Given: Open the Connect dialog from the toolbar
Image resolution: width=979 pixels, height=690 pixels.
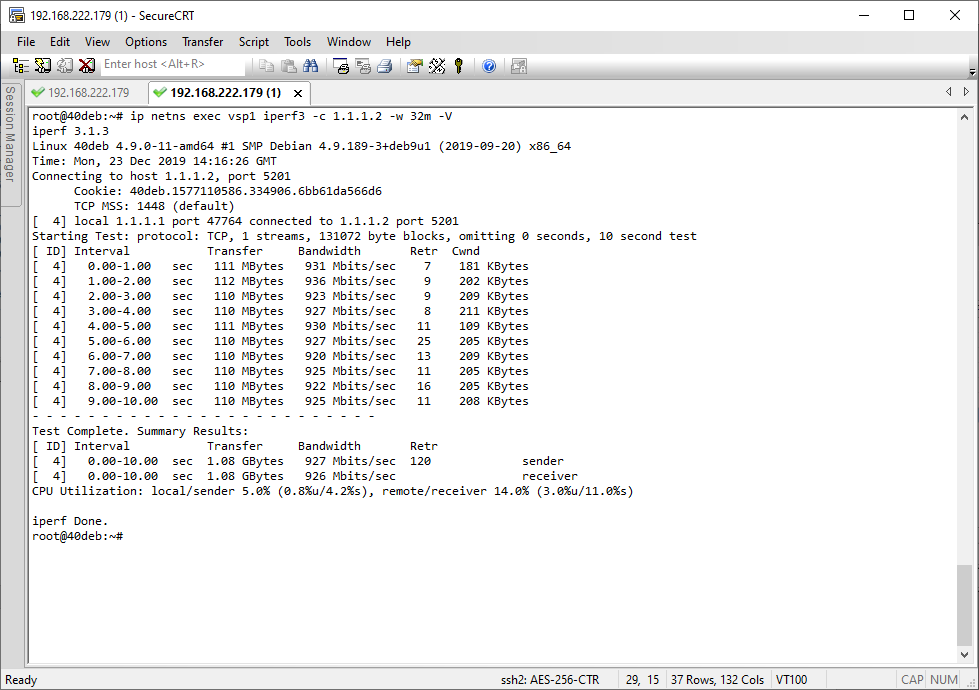Looking at the screenshot, I should tap(21, 65).
